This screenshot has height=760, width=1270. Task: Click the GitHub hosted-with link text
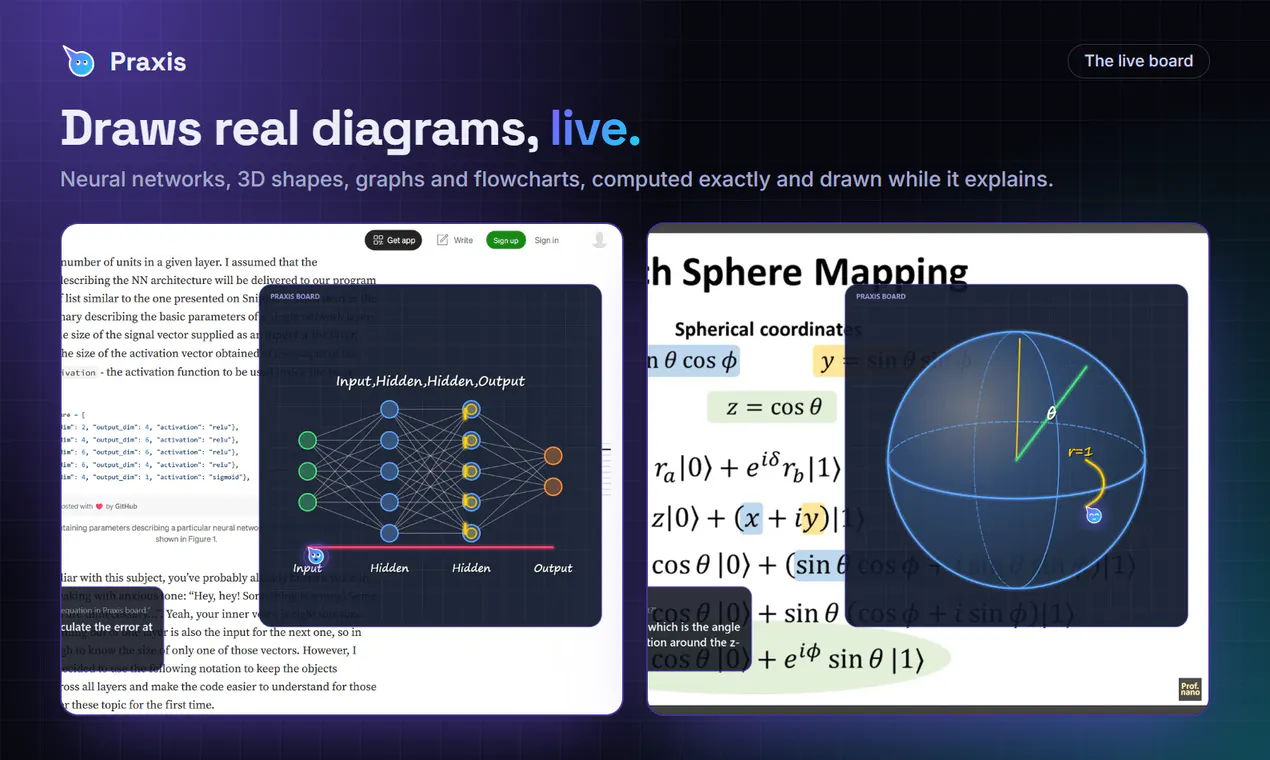127,507
